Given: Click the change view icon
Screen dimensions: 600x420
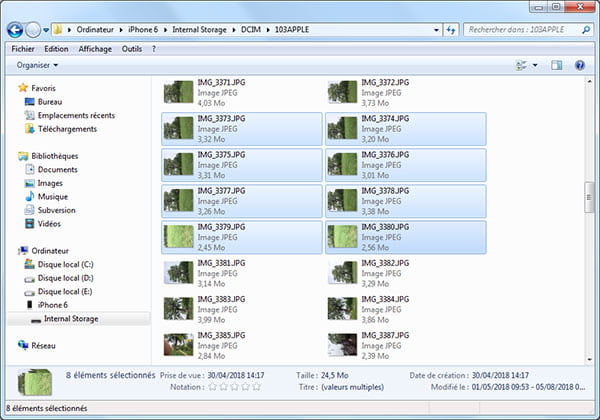Looking at the screenshot, I should coord(521,66).
